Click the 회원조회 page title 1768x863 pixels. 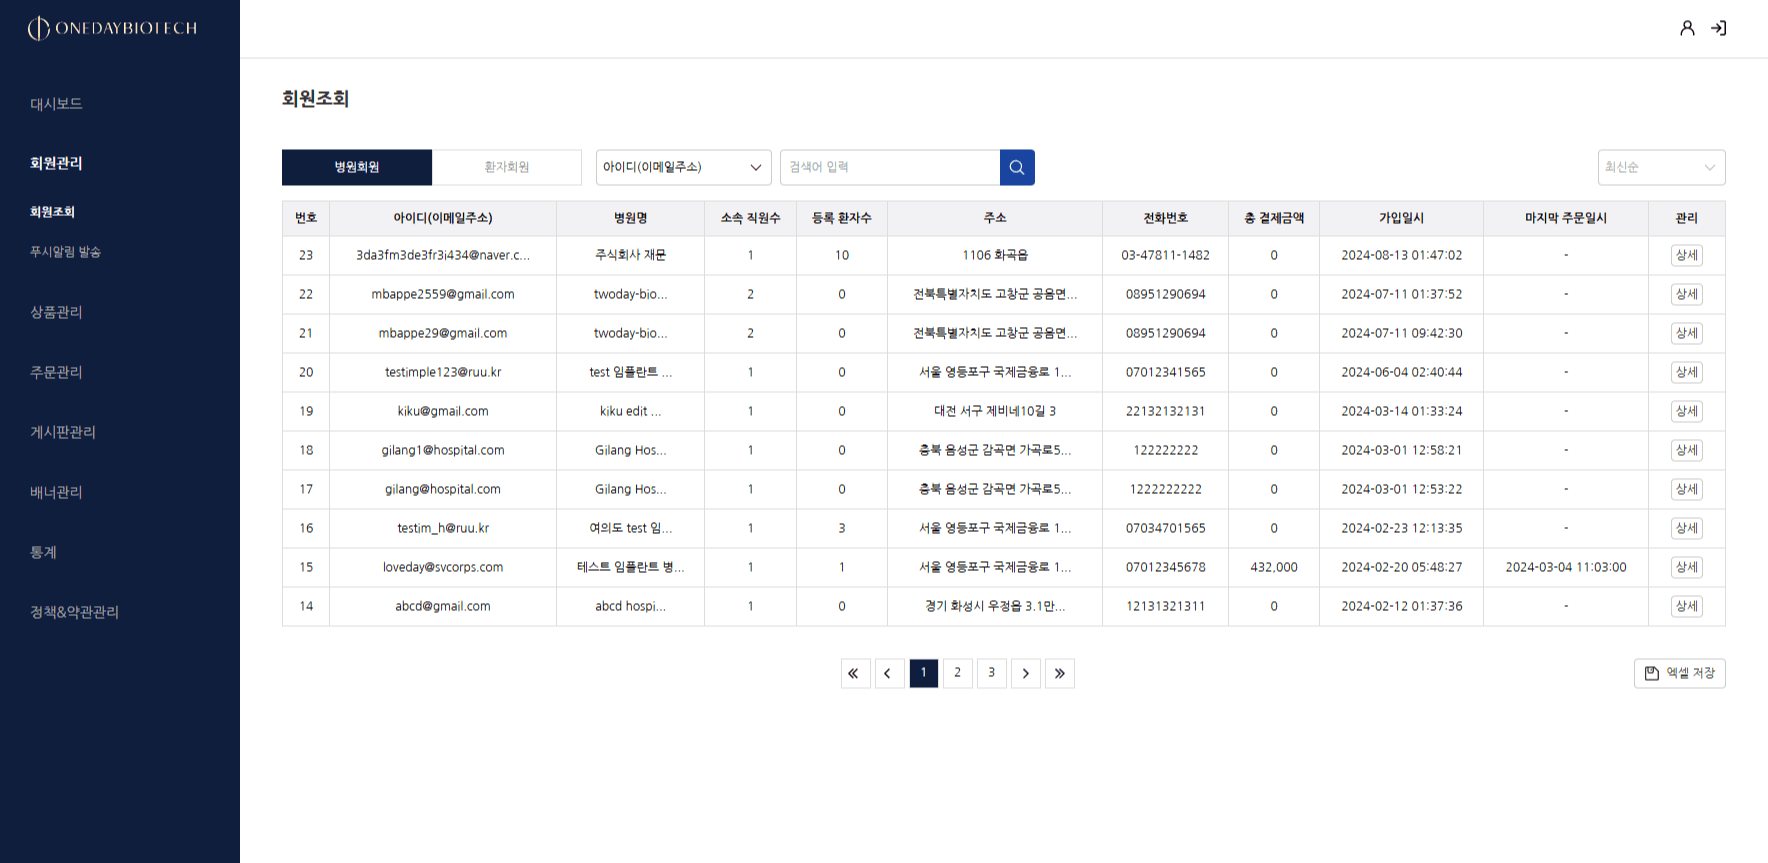[x=315, y=98]
